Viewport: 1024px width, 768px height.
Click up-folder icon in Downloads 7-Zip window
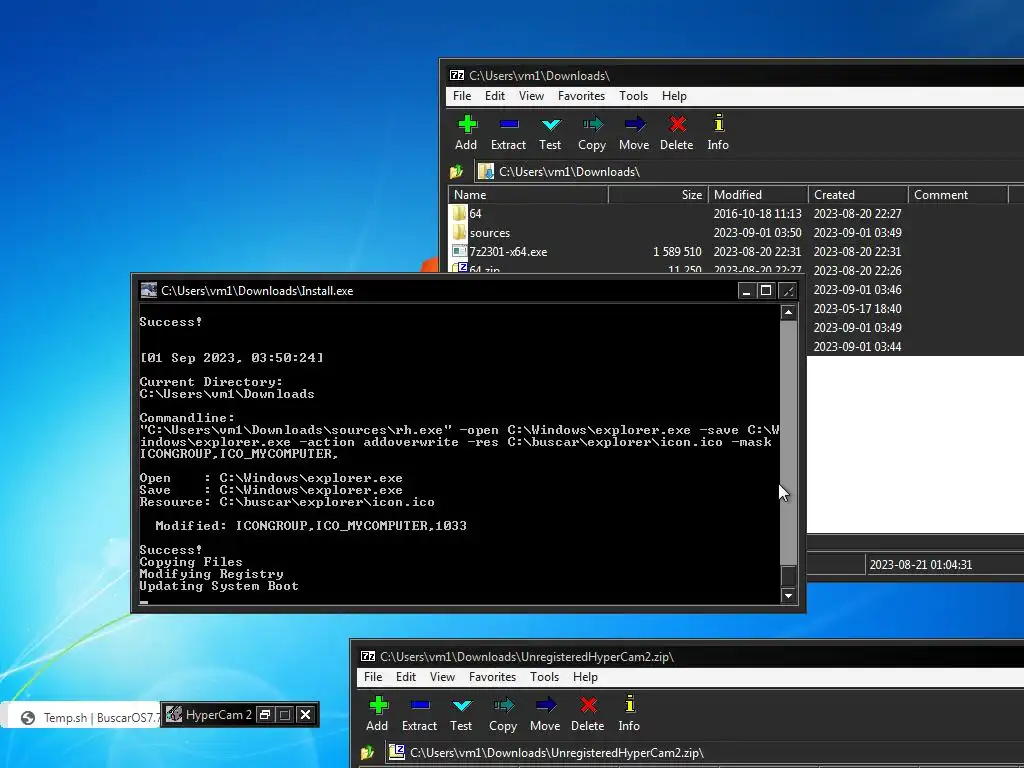pyautogui.click(x=456, y=172)
